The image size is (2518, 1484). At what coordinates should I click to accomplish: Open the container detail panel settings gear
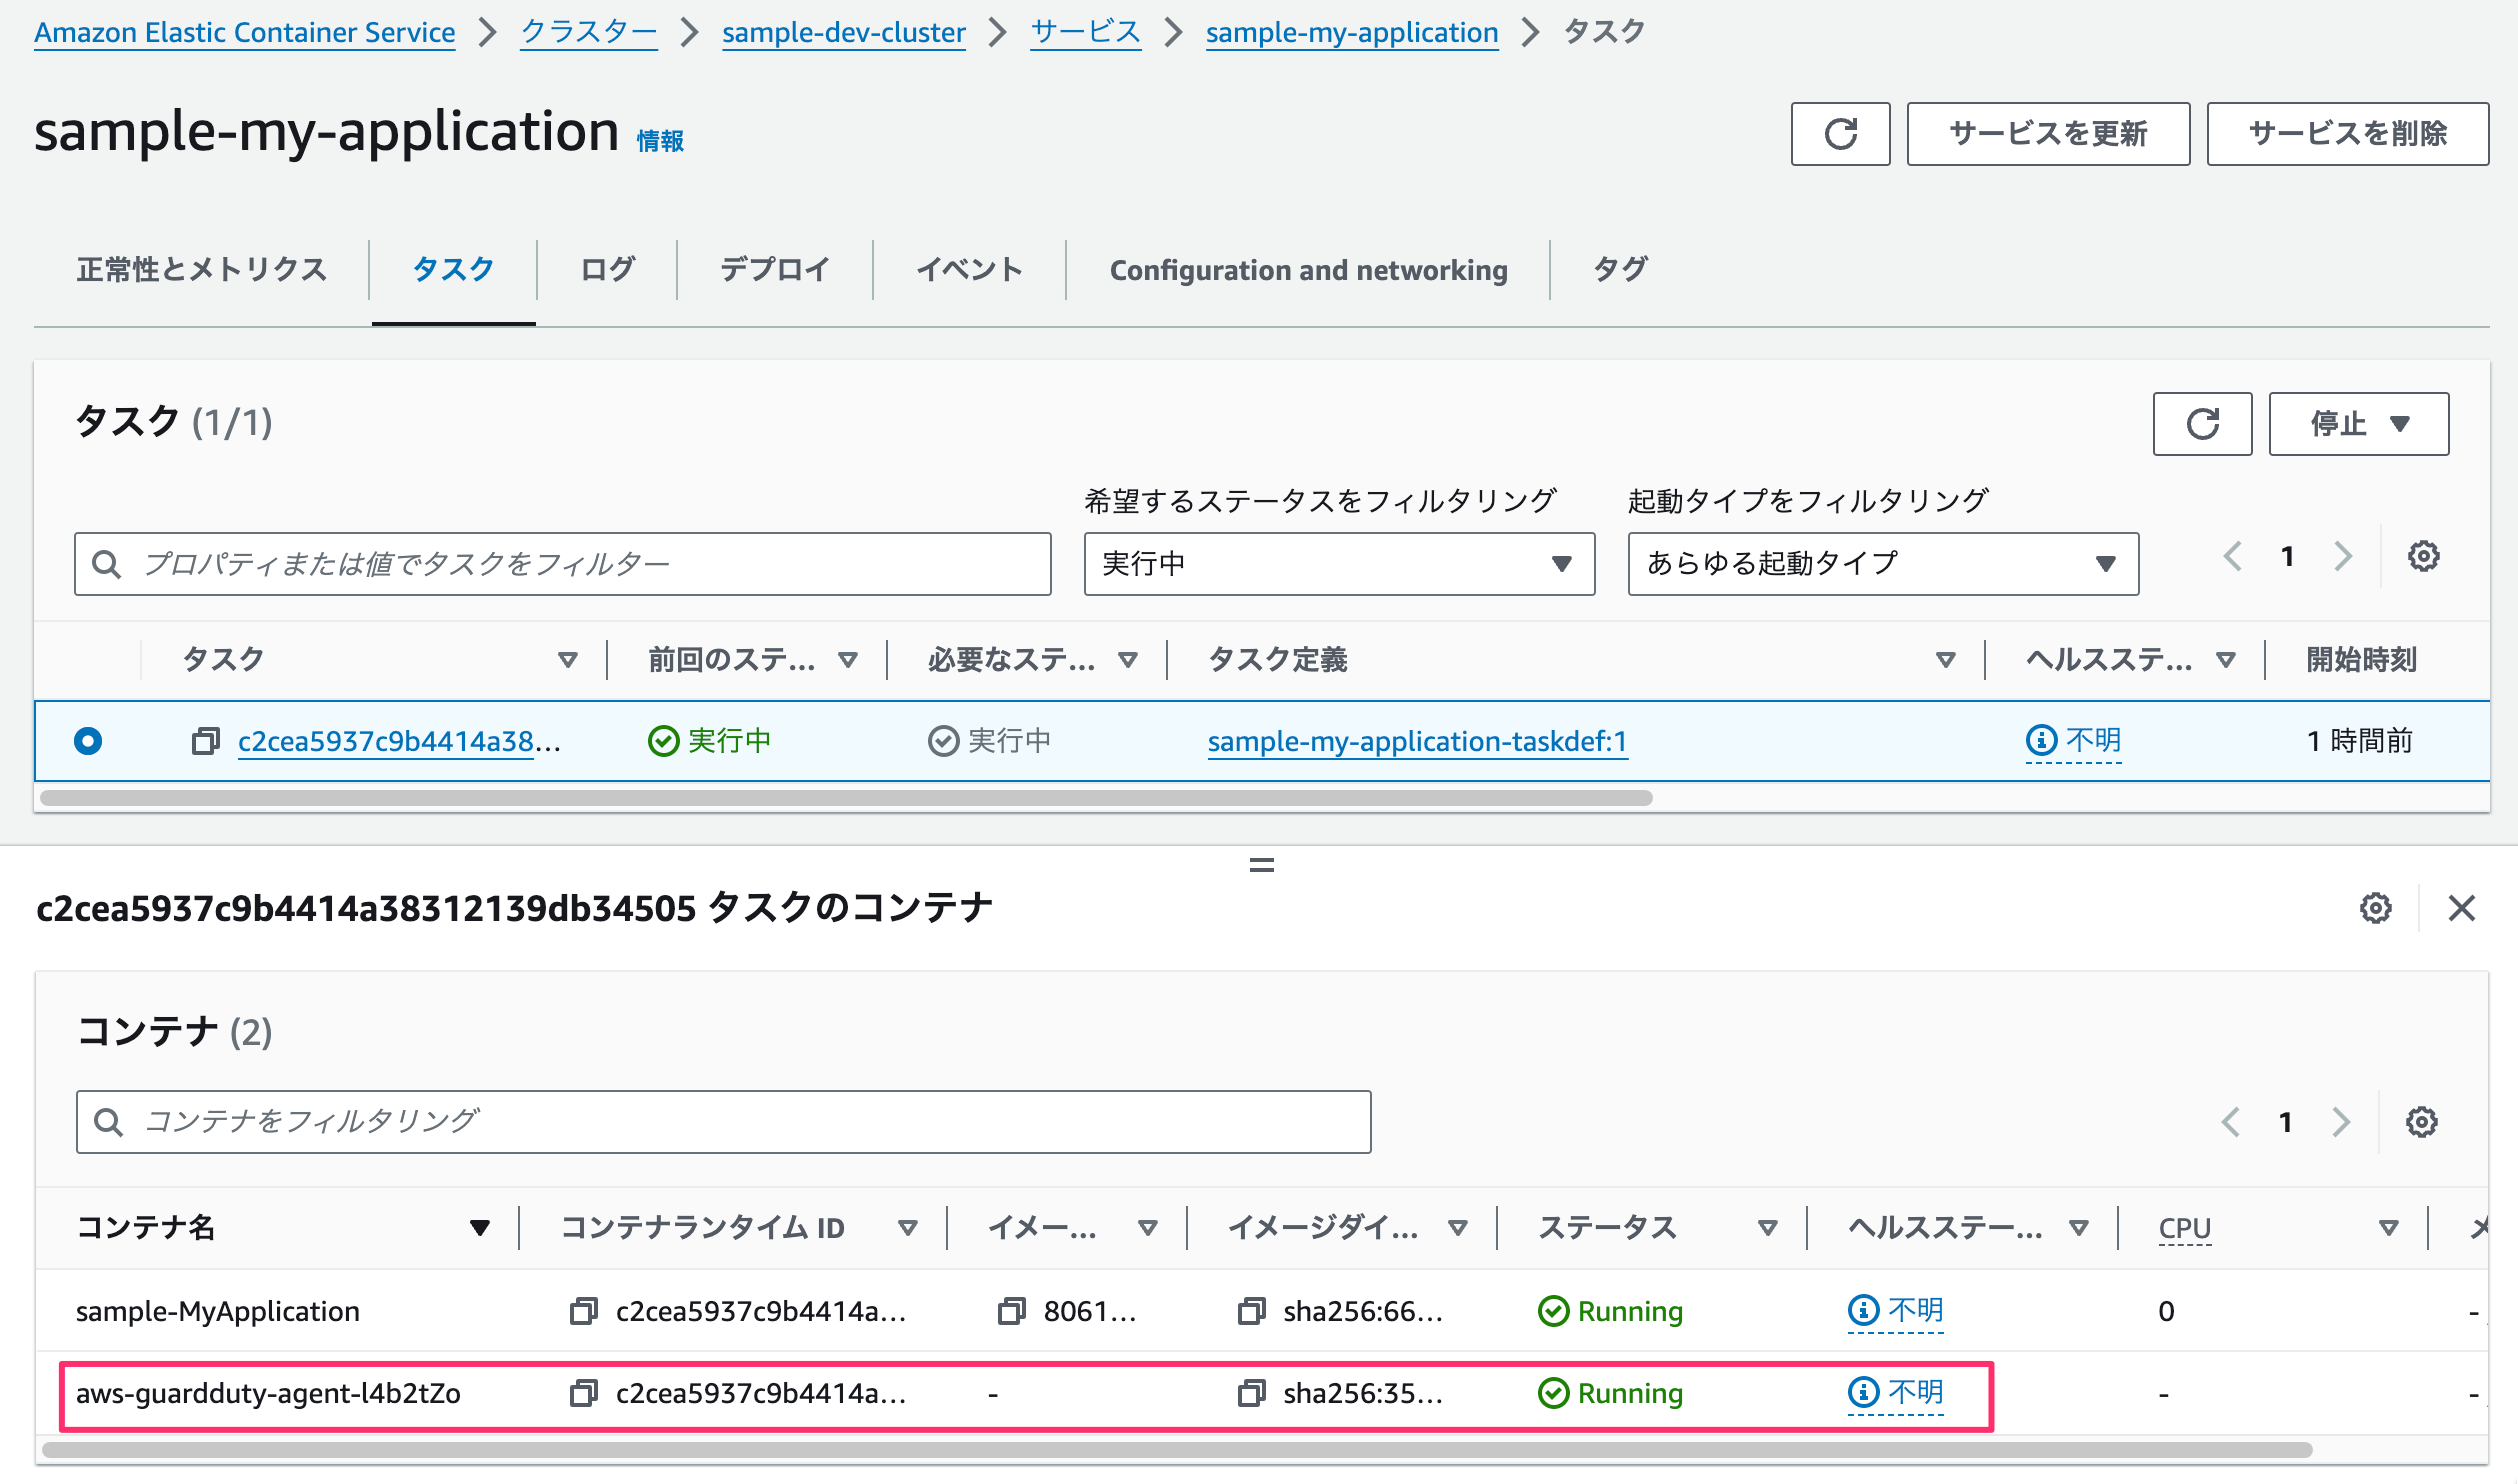click(2375, 908)
